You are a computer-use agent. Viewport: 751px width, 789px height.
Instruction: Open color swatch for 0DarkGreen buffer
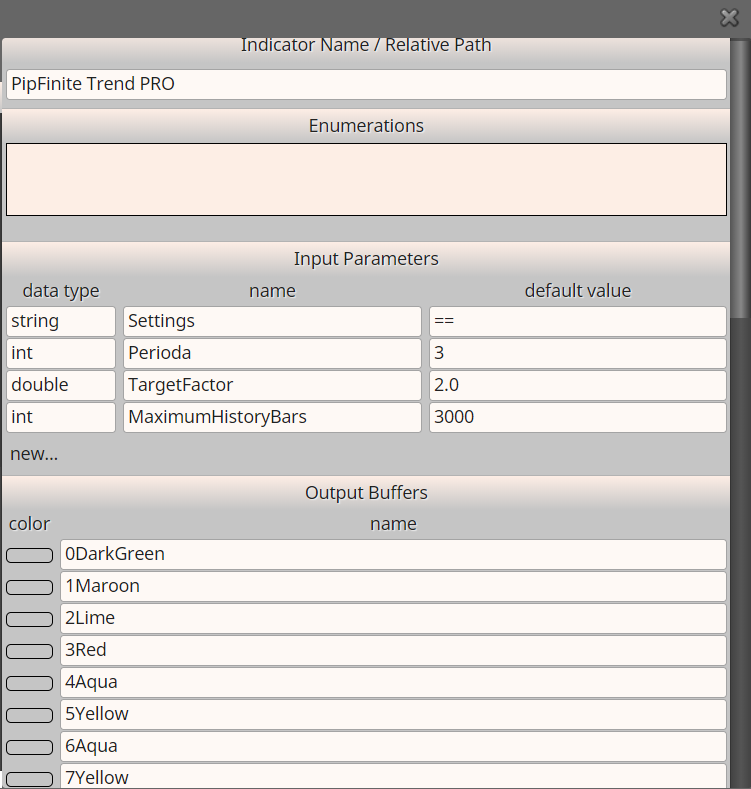click(30, 555)
